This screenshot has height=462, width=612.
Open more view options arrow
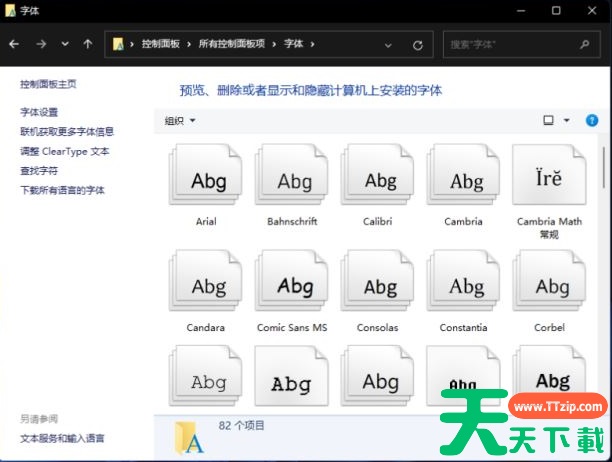tap(567, 120)
